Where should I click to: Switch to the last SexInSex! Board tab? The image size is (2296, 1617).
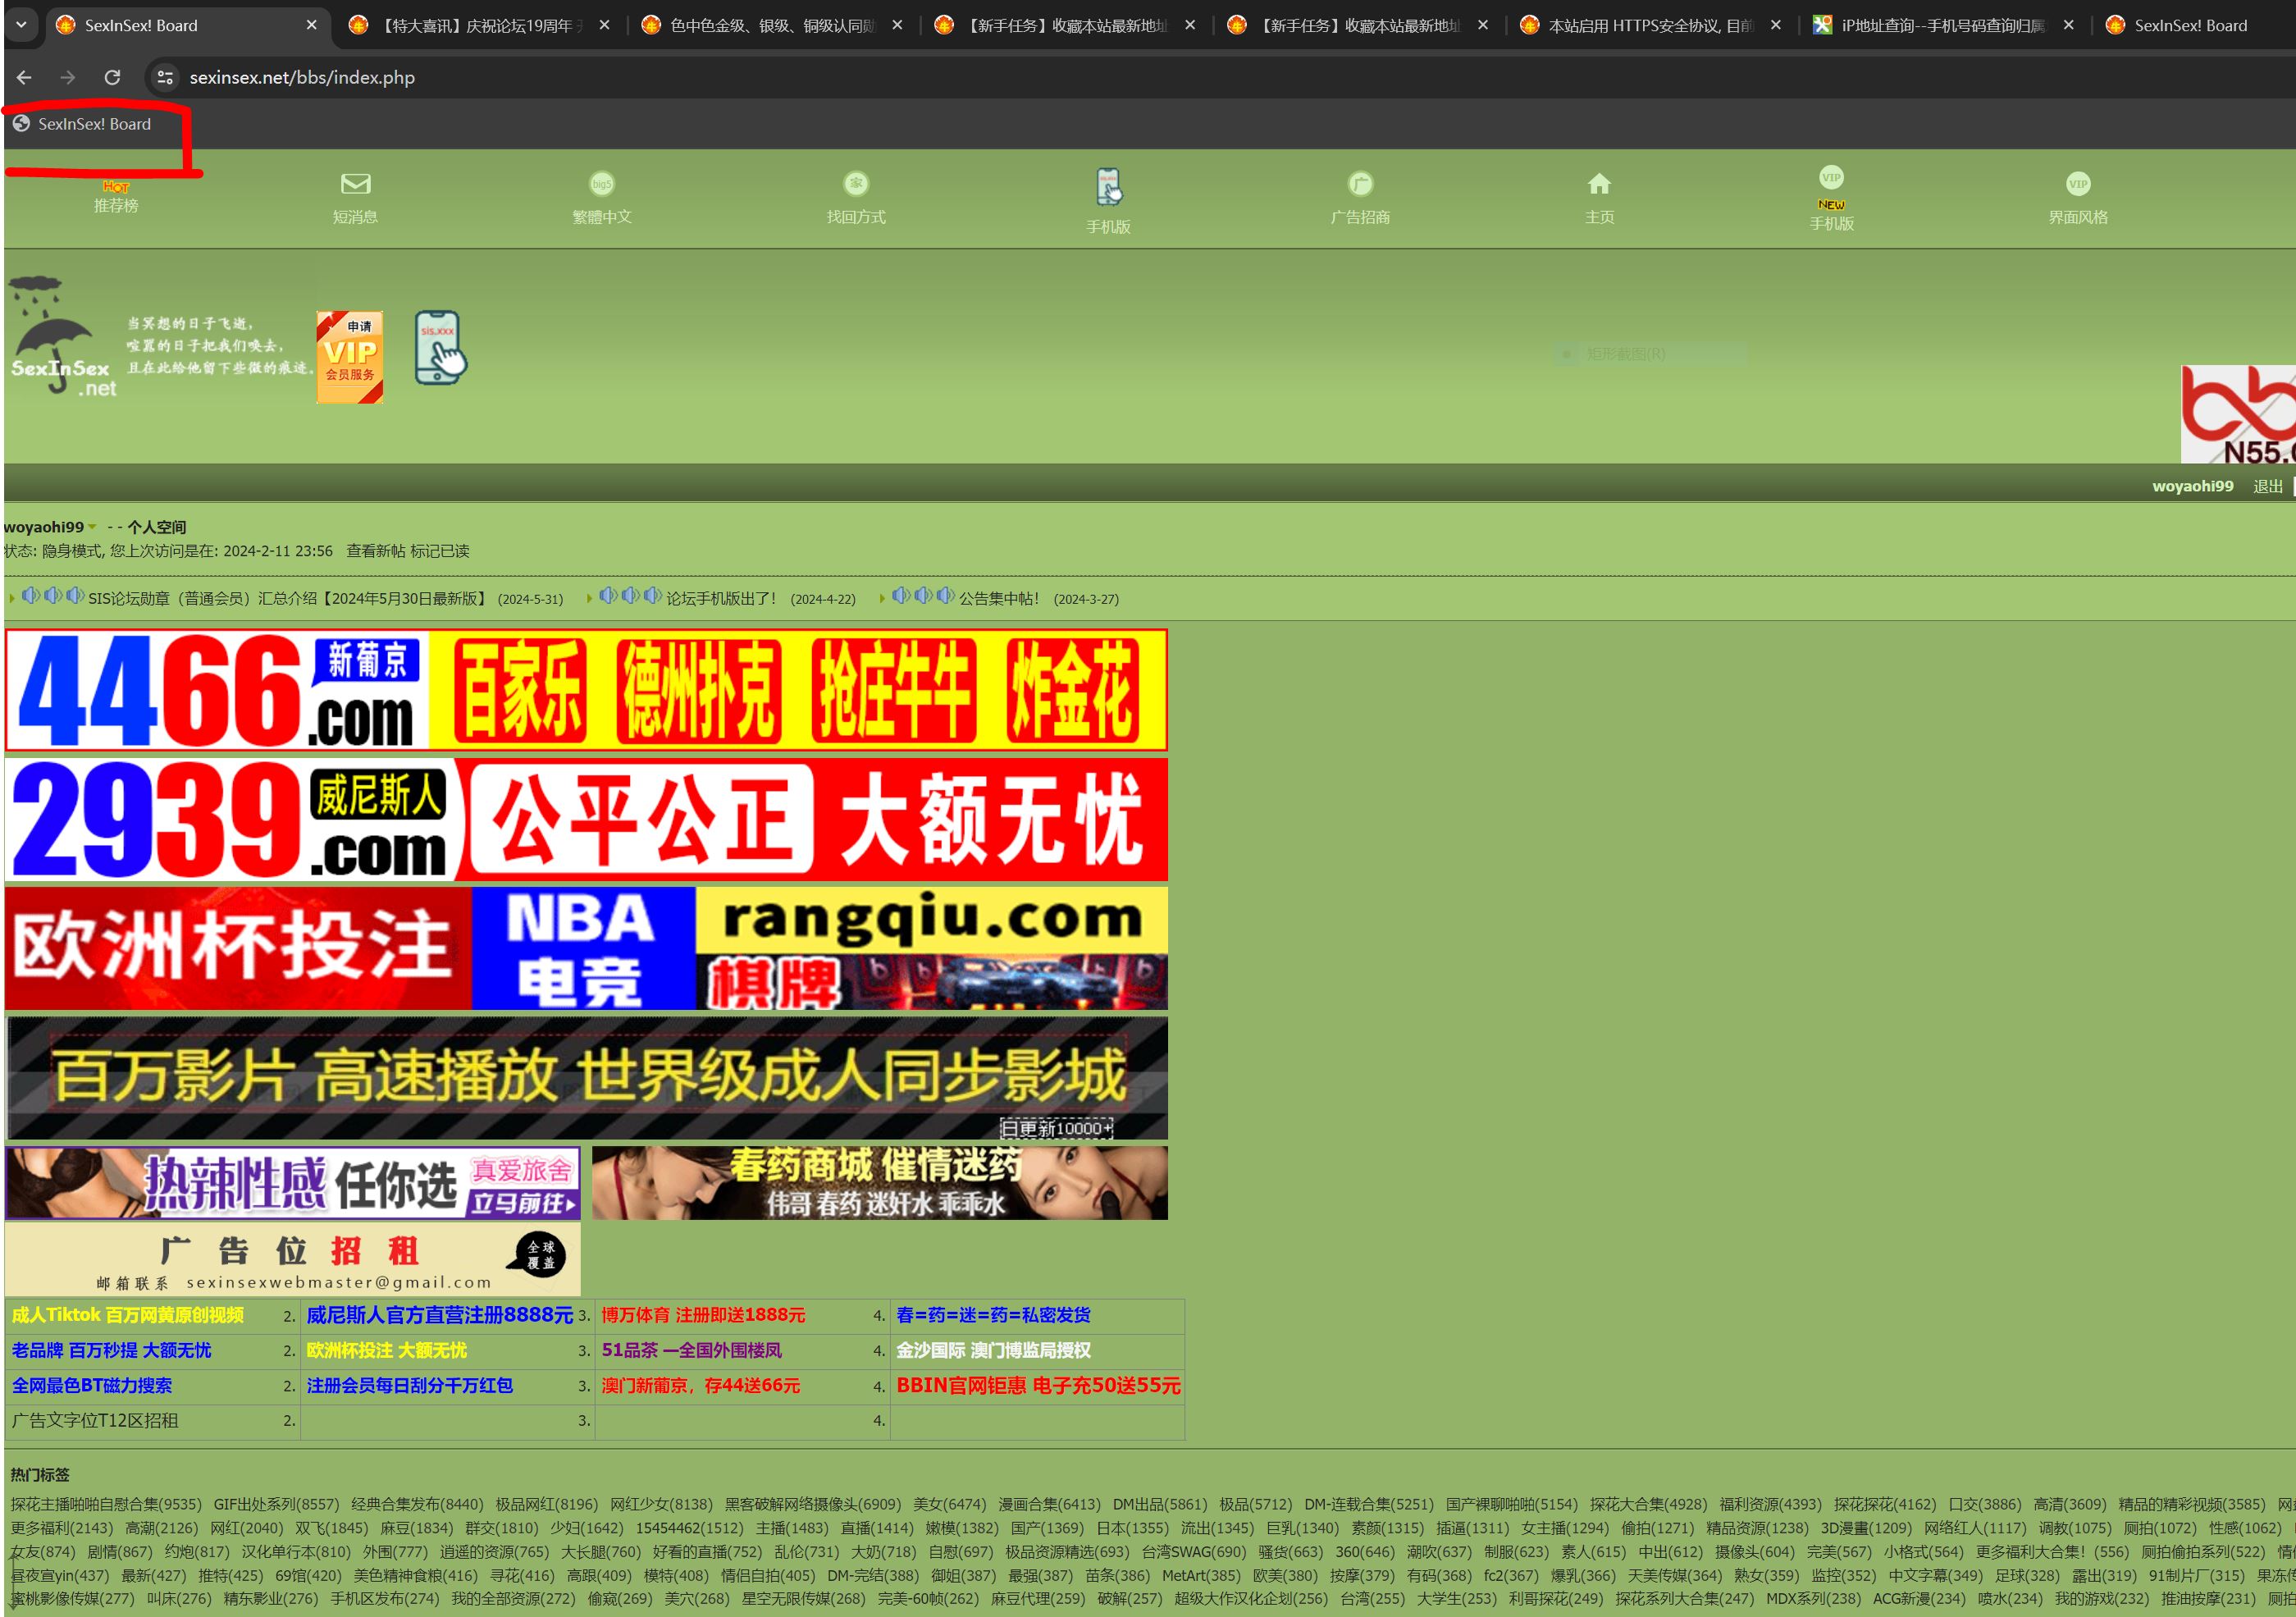2190,25
